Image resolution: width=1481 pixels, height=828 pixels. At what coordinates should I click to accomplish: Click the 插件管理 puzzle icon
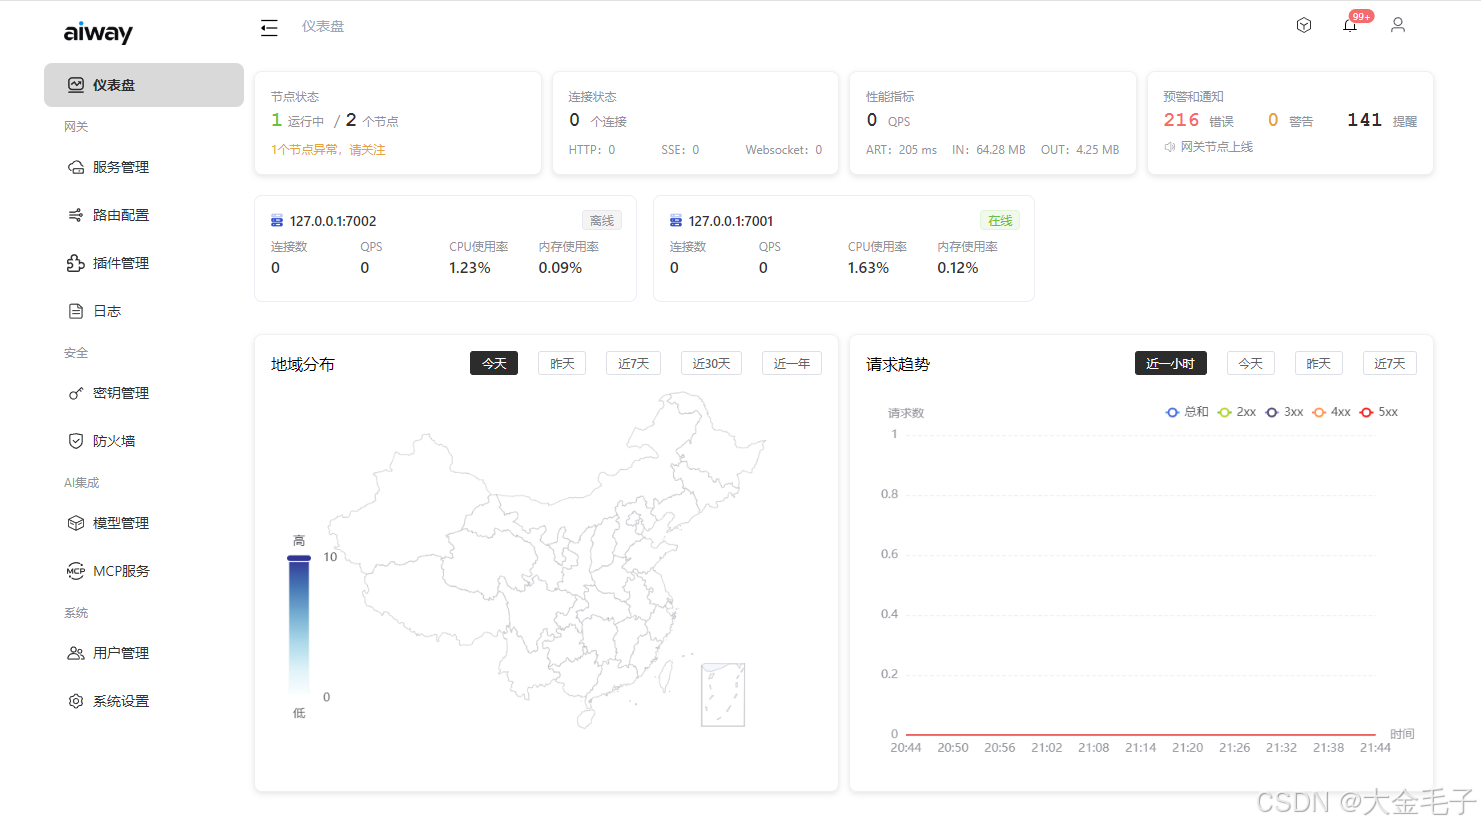76,263
